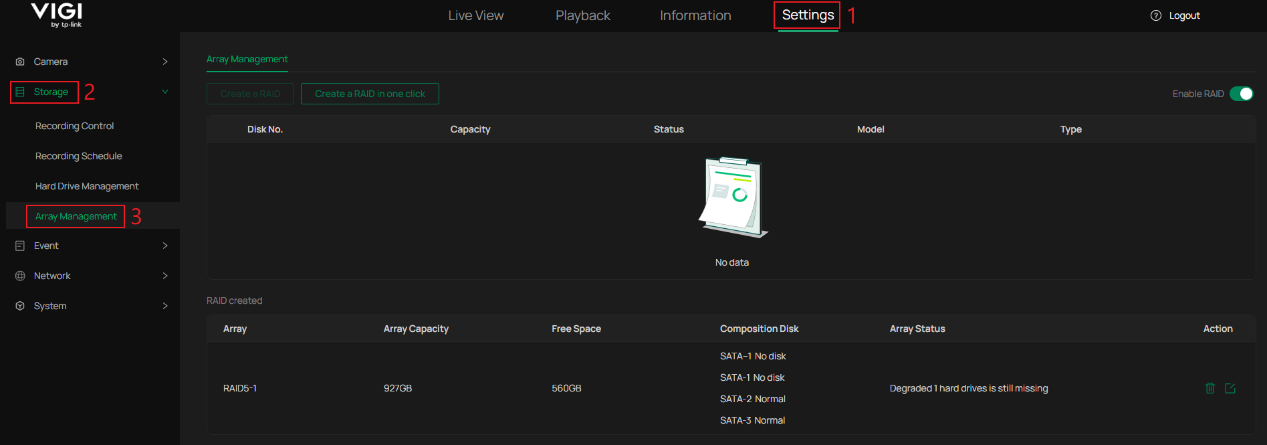Click the System label in the sidebar
Viewport: 1267px width, 445px height.
point(50,306)
